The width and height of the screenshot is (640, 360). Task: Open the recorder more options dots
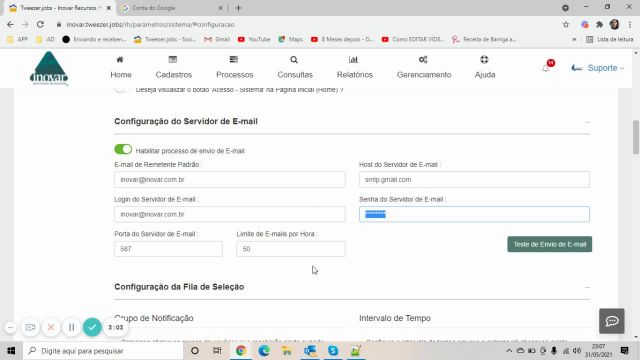click(x=10, y=327)
